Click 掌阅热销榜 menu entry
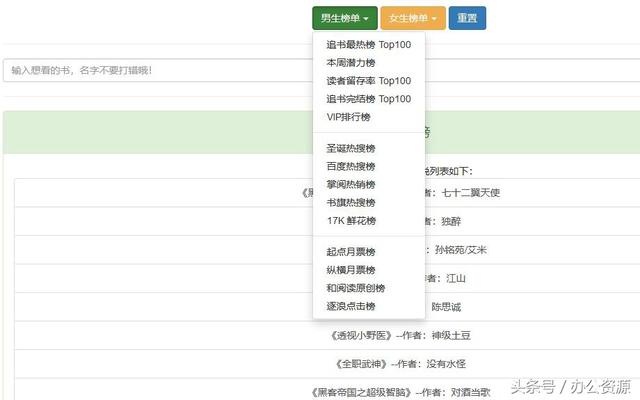The height and width of the screenshot is (400, 640). point(351,184)
